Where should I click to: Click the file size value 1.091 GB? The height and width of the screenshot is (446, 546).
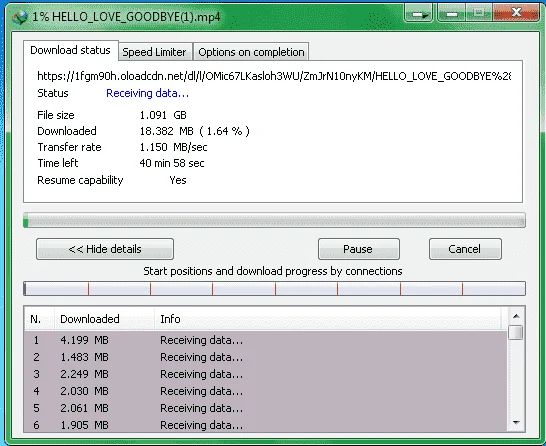tap(163, 115)
